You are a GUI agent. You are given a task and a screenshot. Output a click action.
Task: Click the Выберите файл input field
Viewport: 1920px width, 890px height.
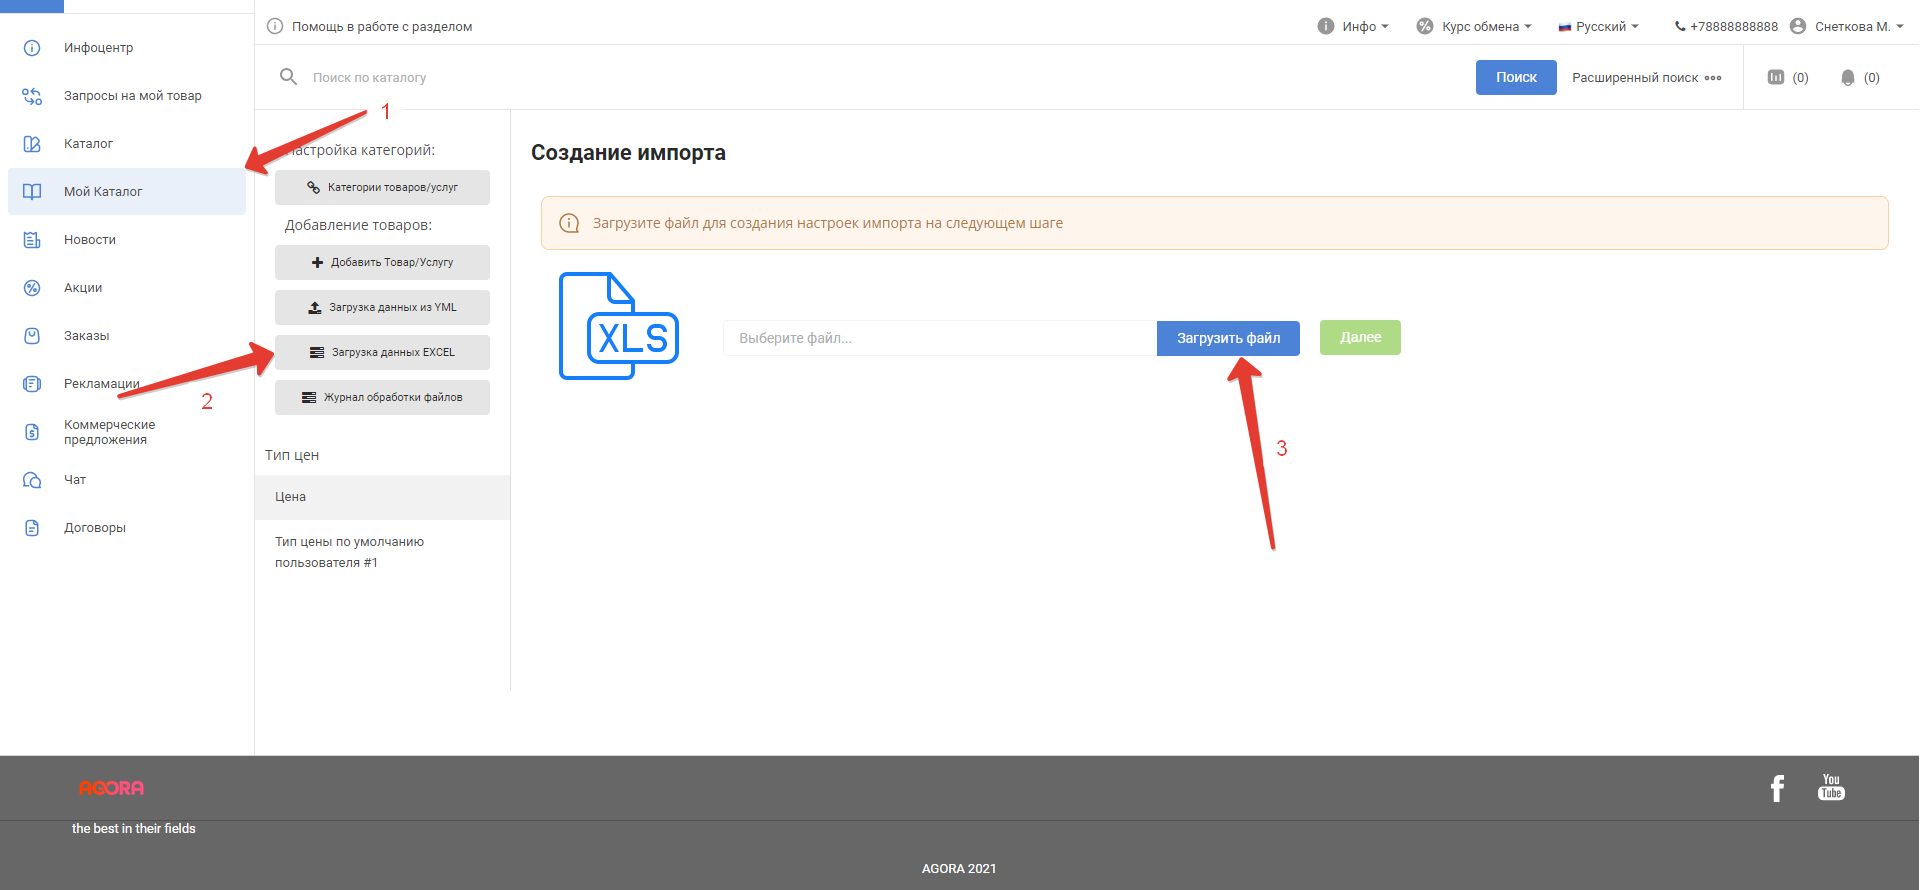click(939, 339)
